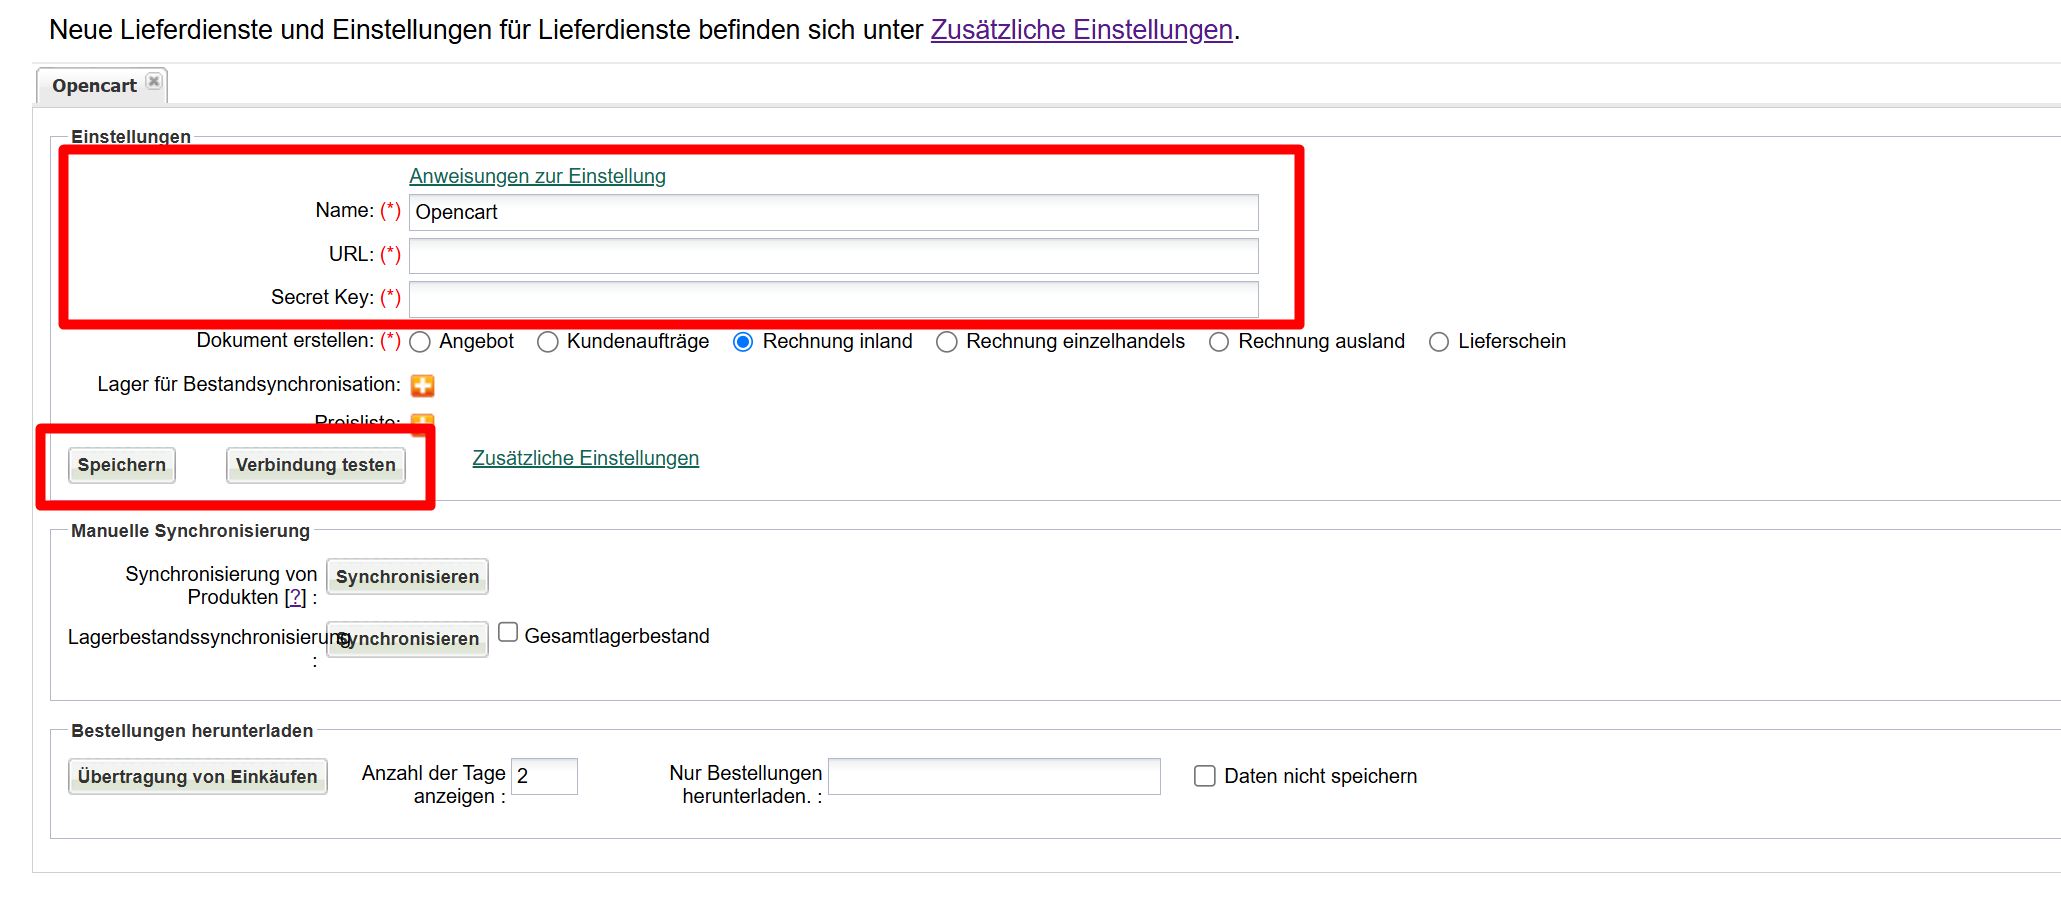The height and width of the screenshot is (913, 2061).
Task: Open Anweisungen zur Einstellung link
Action: [537, 176]
